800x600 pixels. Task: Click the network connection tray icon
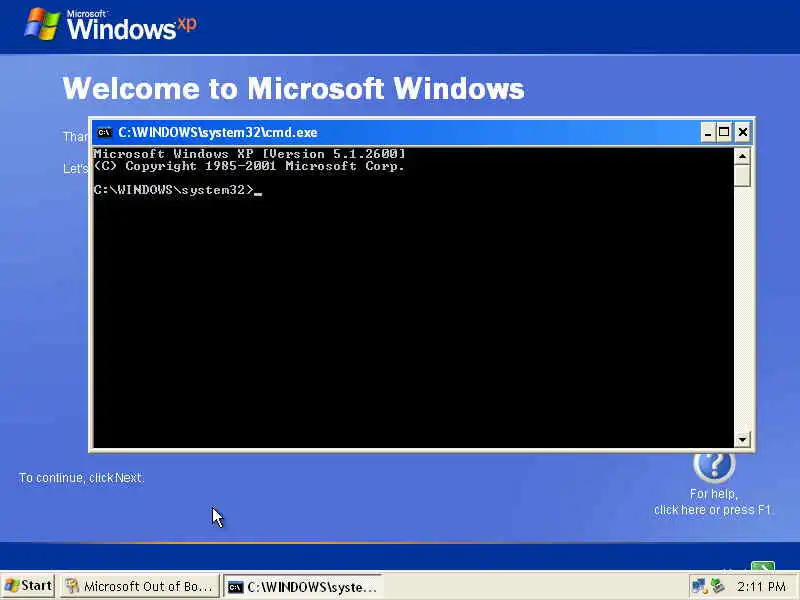[x=698, y=586]
